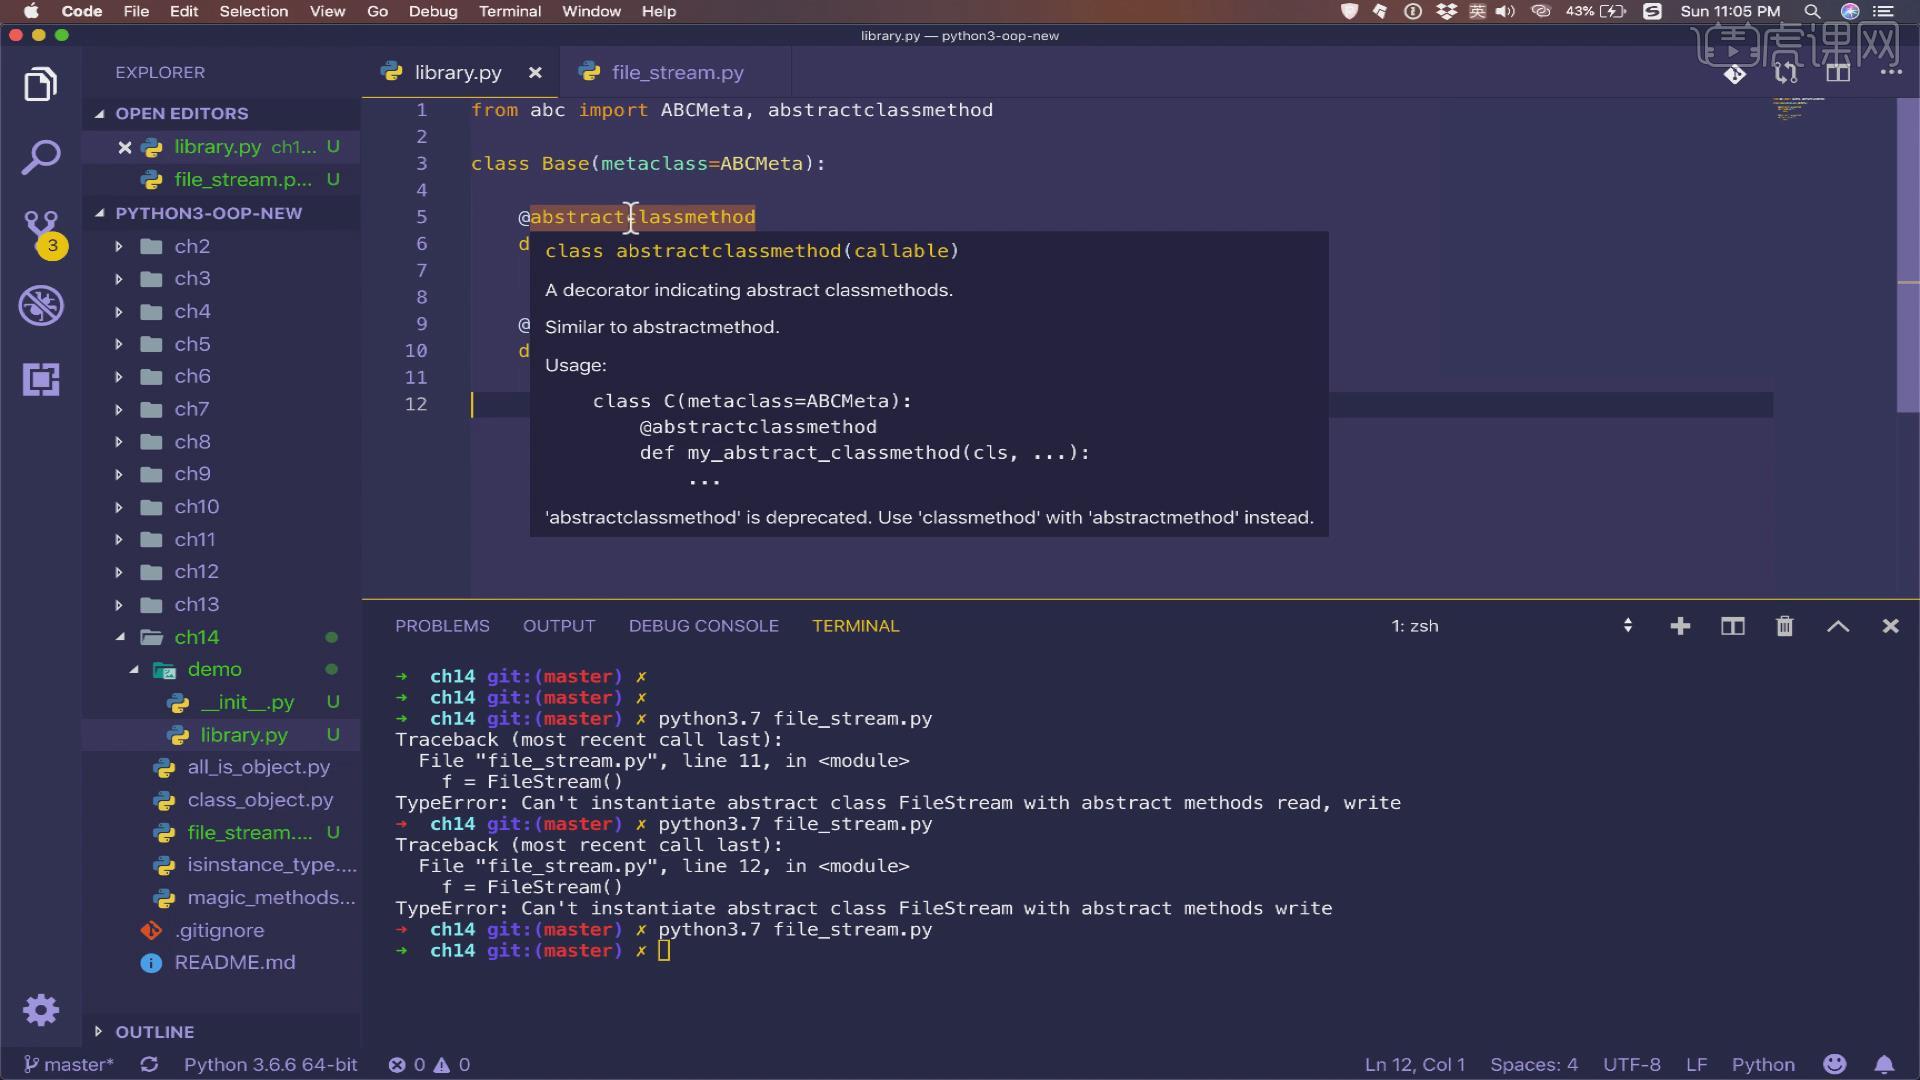Click Python 3.6.6 64-bit interpreter selector
Screen dimensions: 1920x1080
tap(270, 1064)
